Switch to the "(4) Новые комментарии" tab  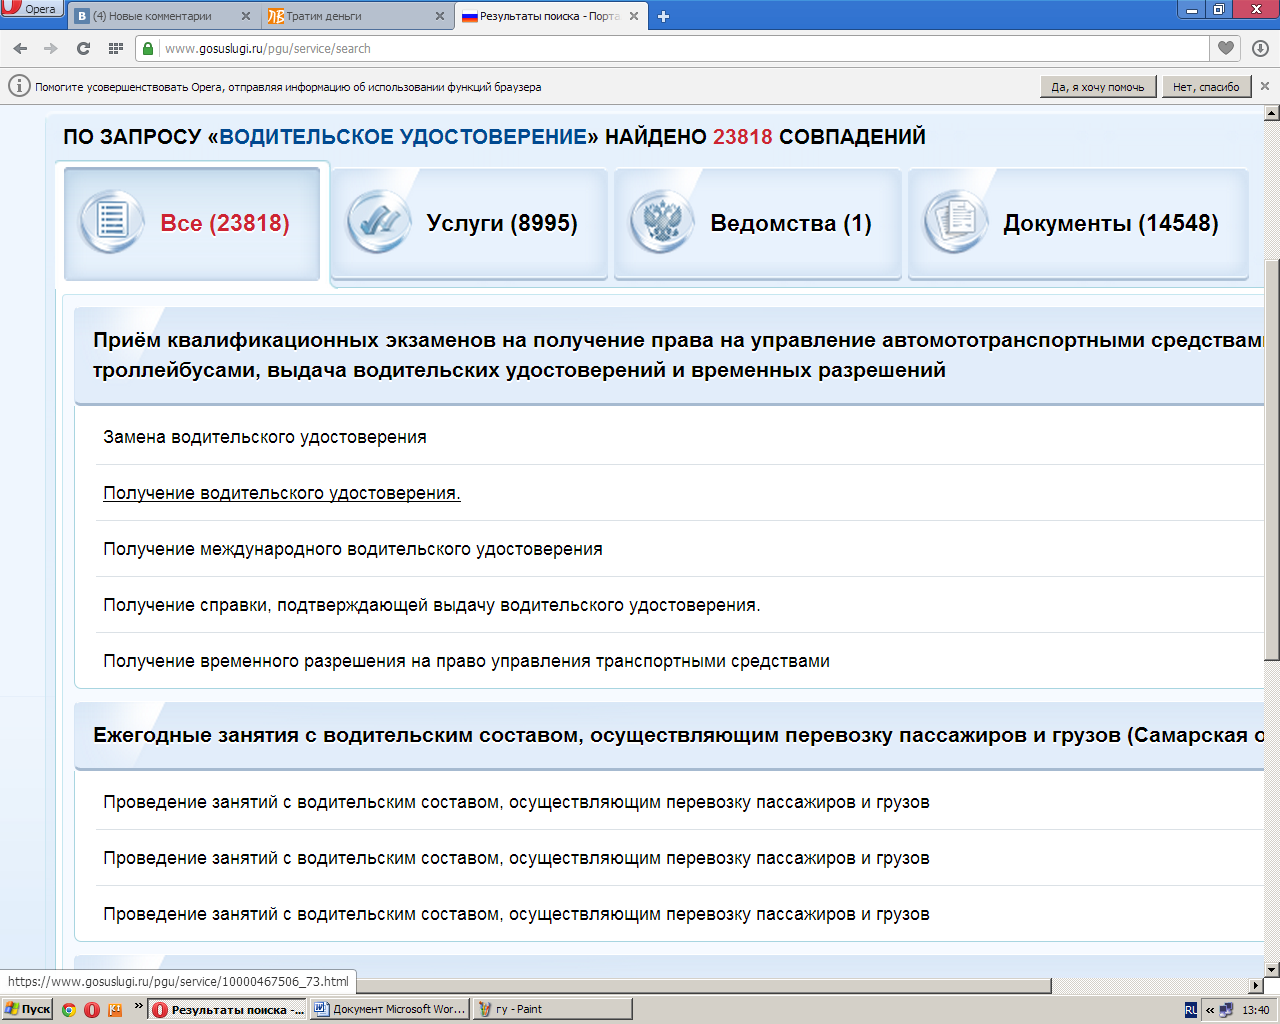163,16
